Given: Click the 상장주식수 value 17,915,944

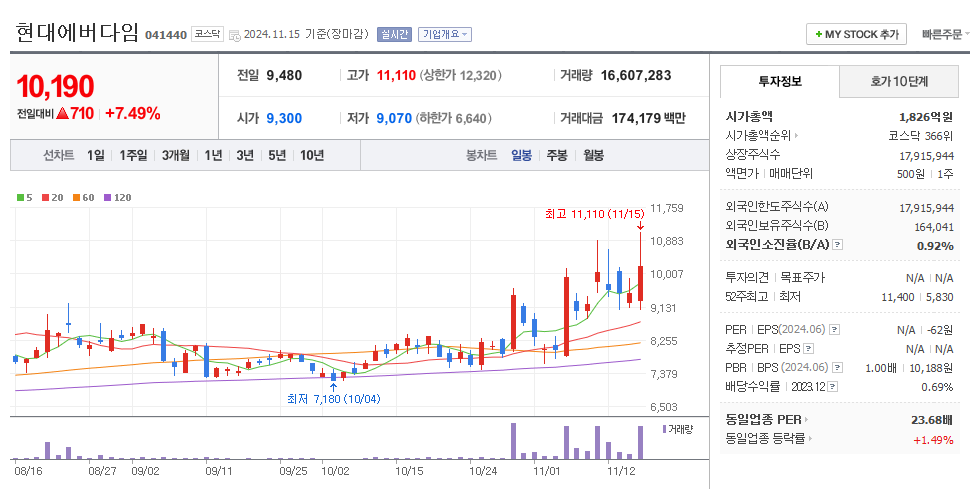Looking at the screenshot, I should coord(926,156).
